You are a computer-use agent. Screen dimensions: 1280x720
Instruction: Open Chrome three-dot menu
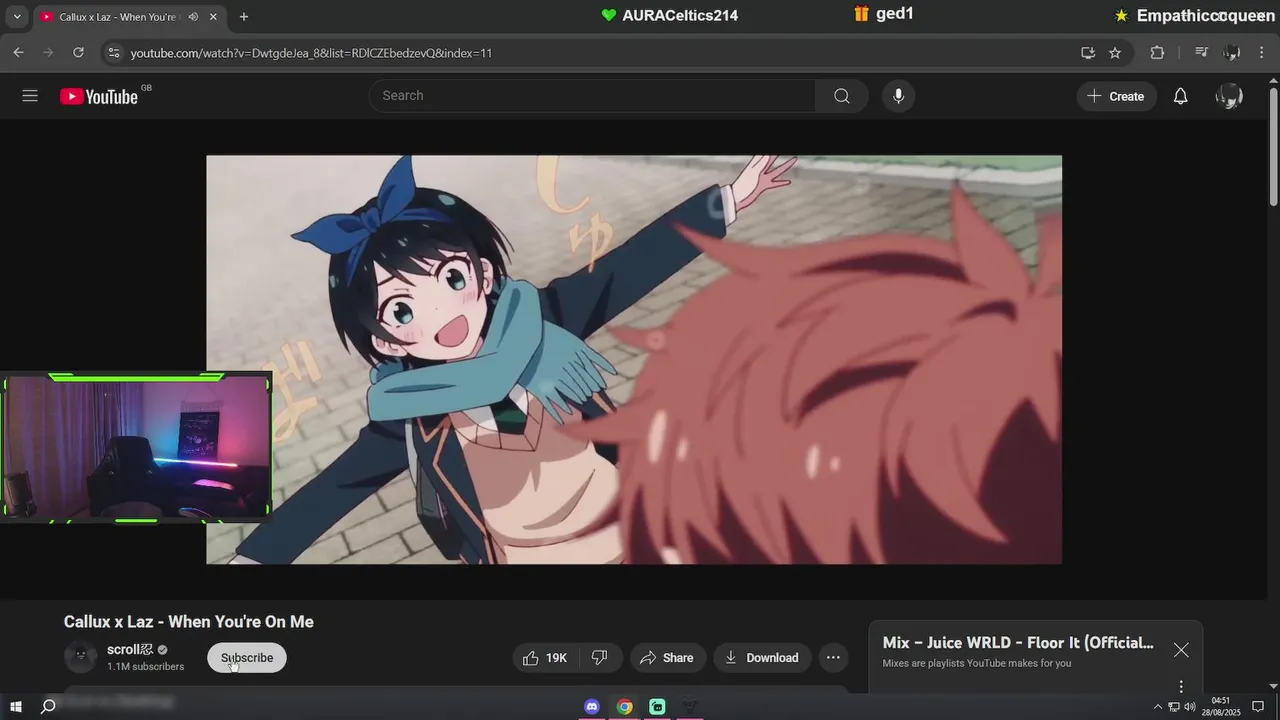pos(1262,52)
